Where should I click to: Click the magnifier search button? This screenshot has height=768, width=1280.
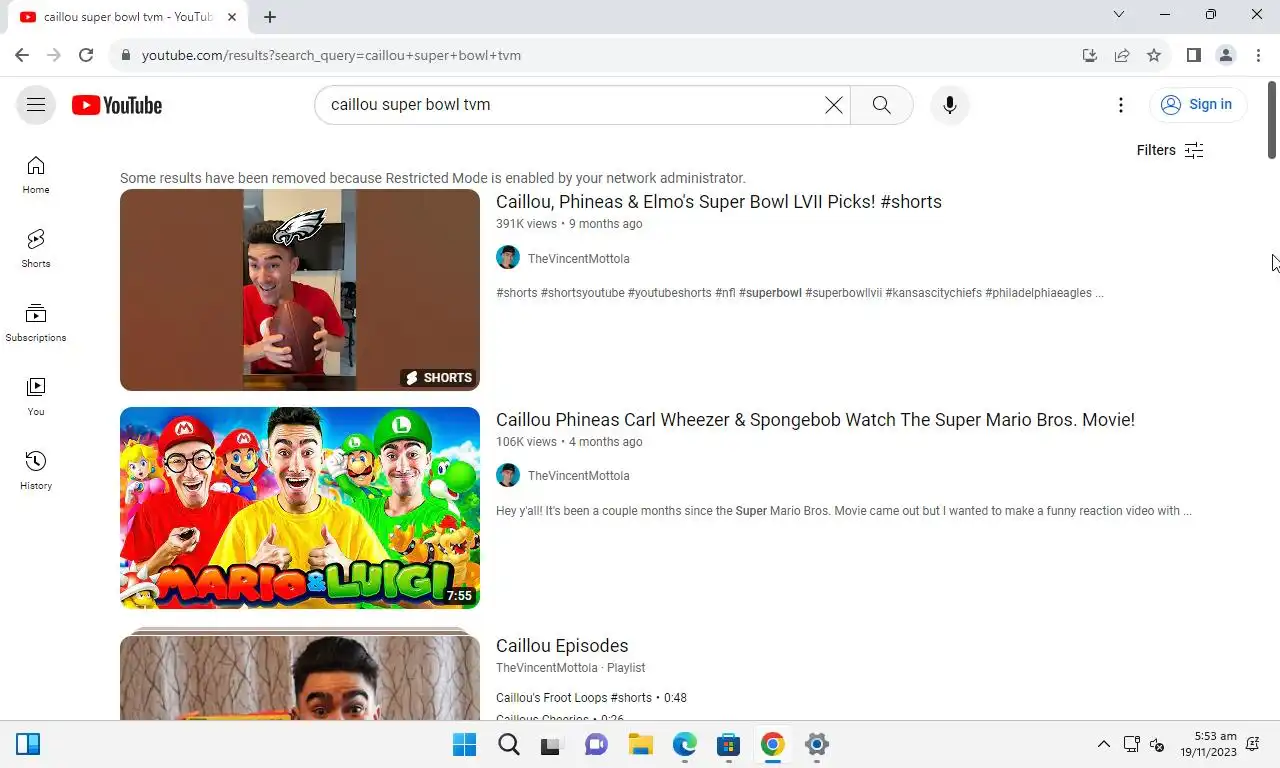pyautogui.click(x=881, y=105)
